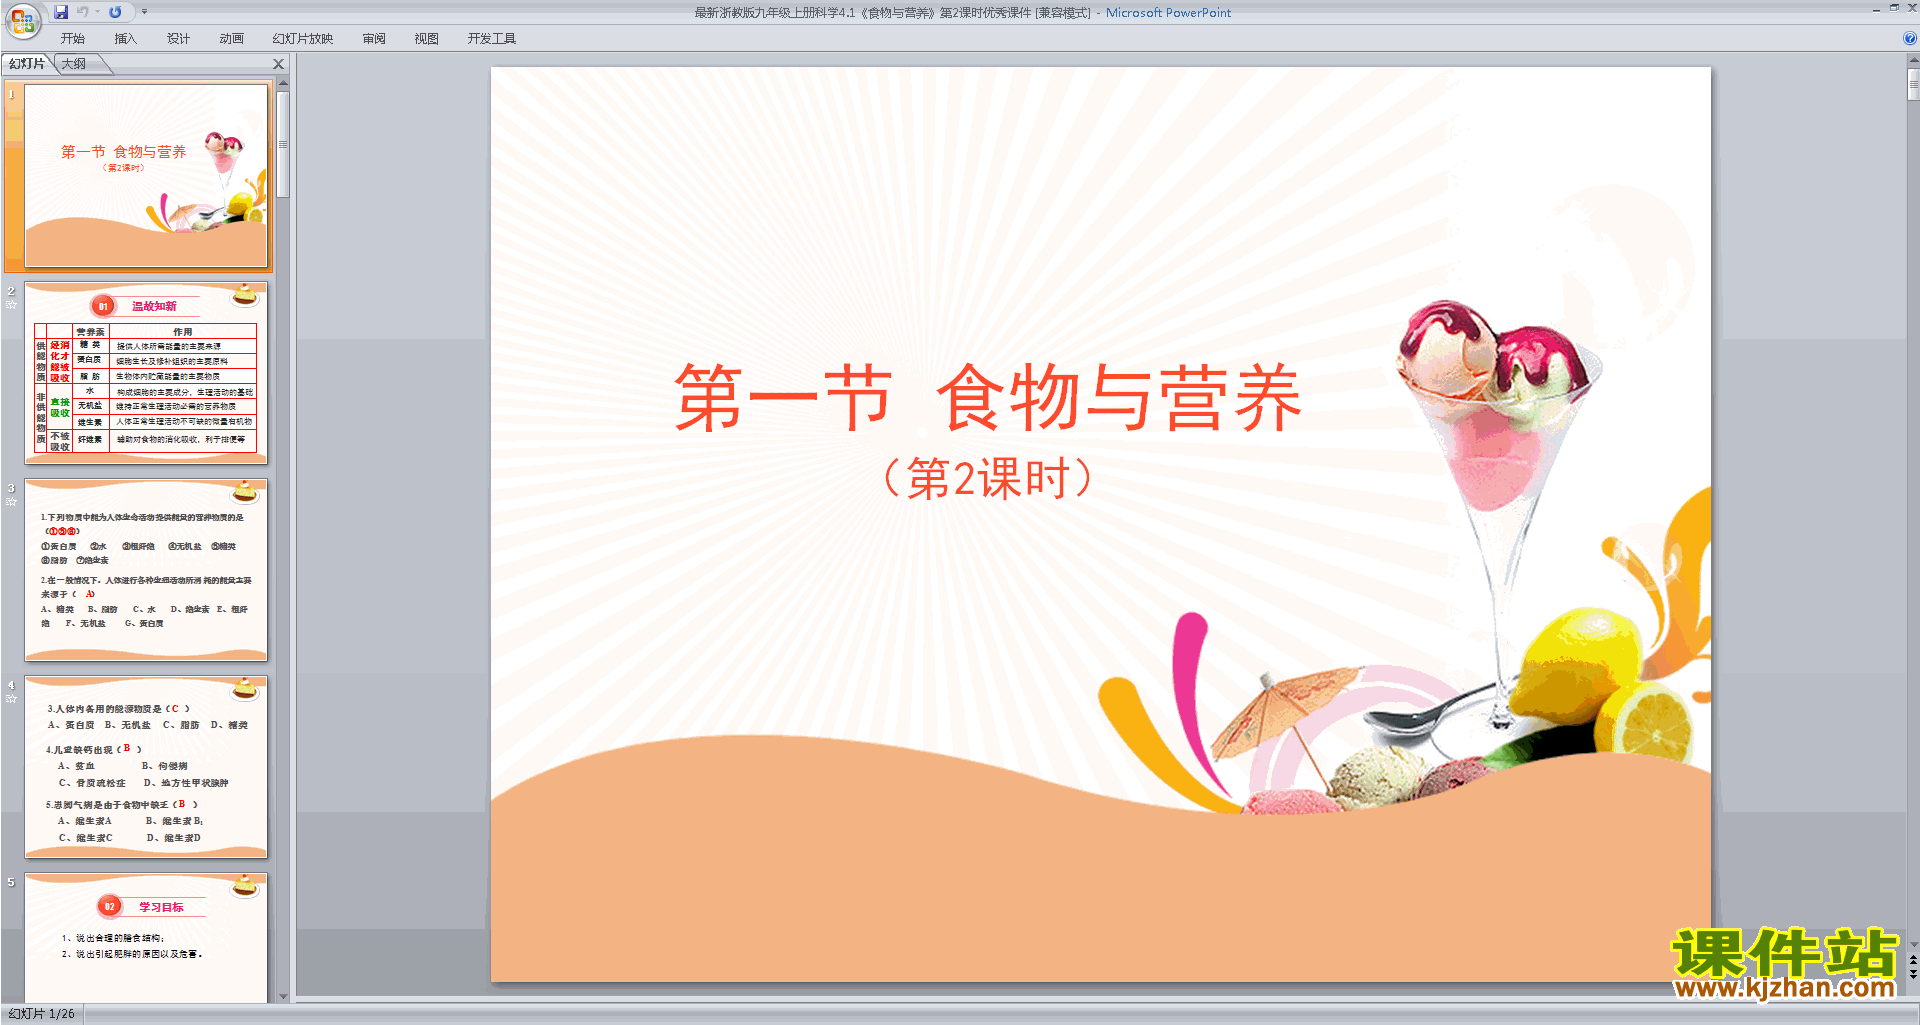Restore down the PowerPoint window
This screenshot has width=1920, height=1025.
click(1894, 8)
